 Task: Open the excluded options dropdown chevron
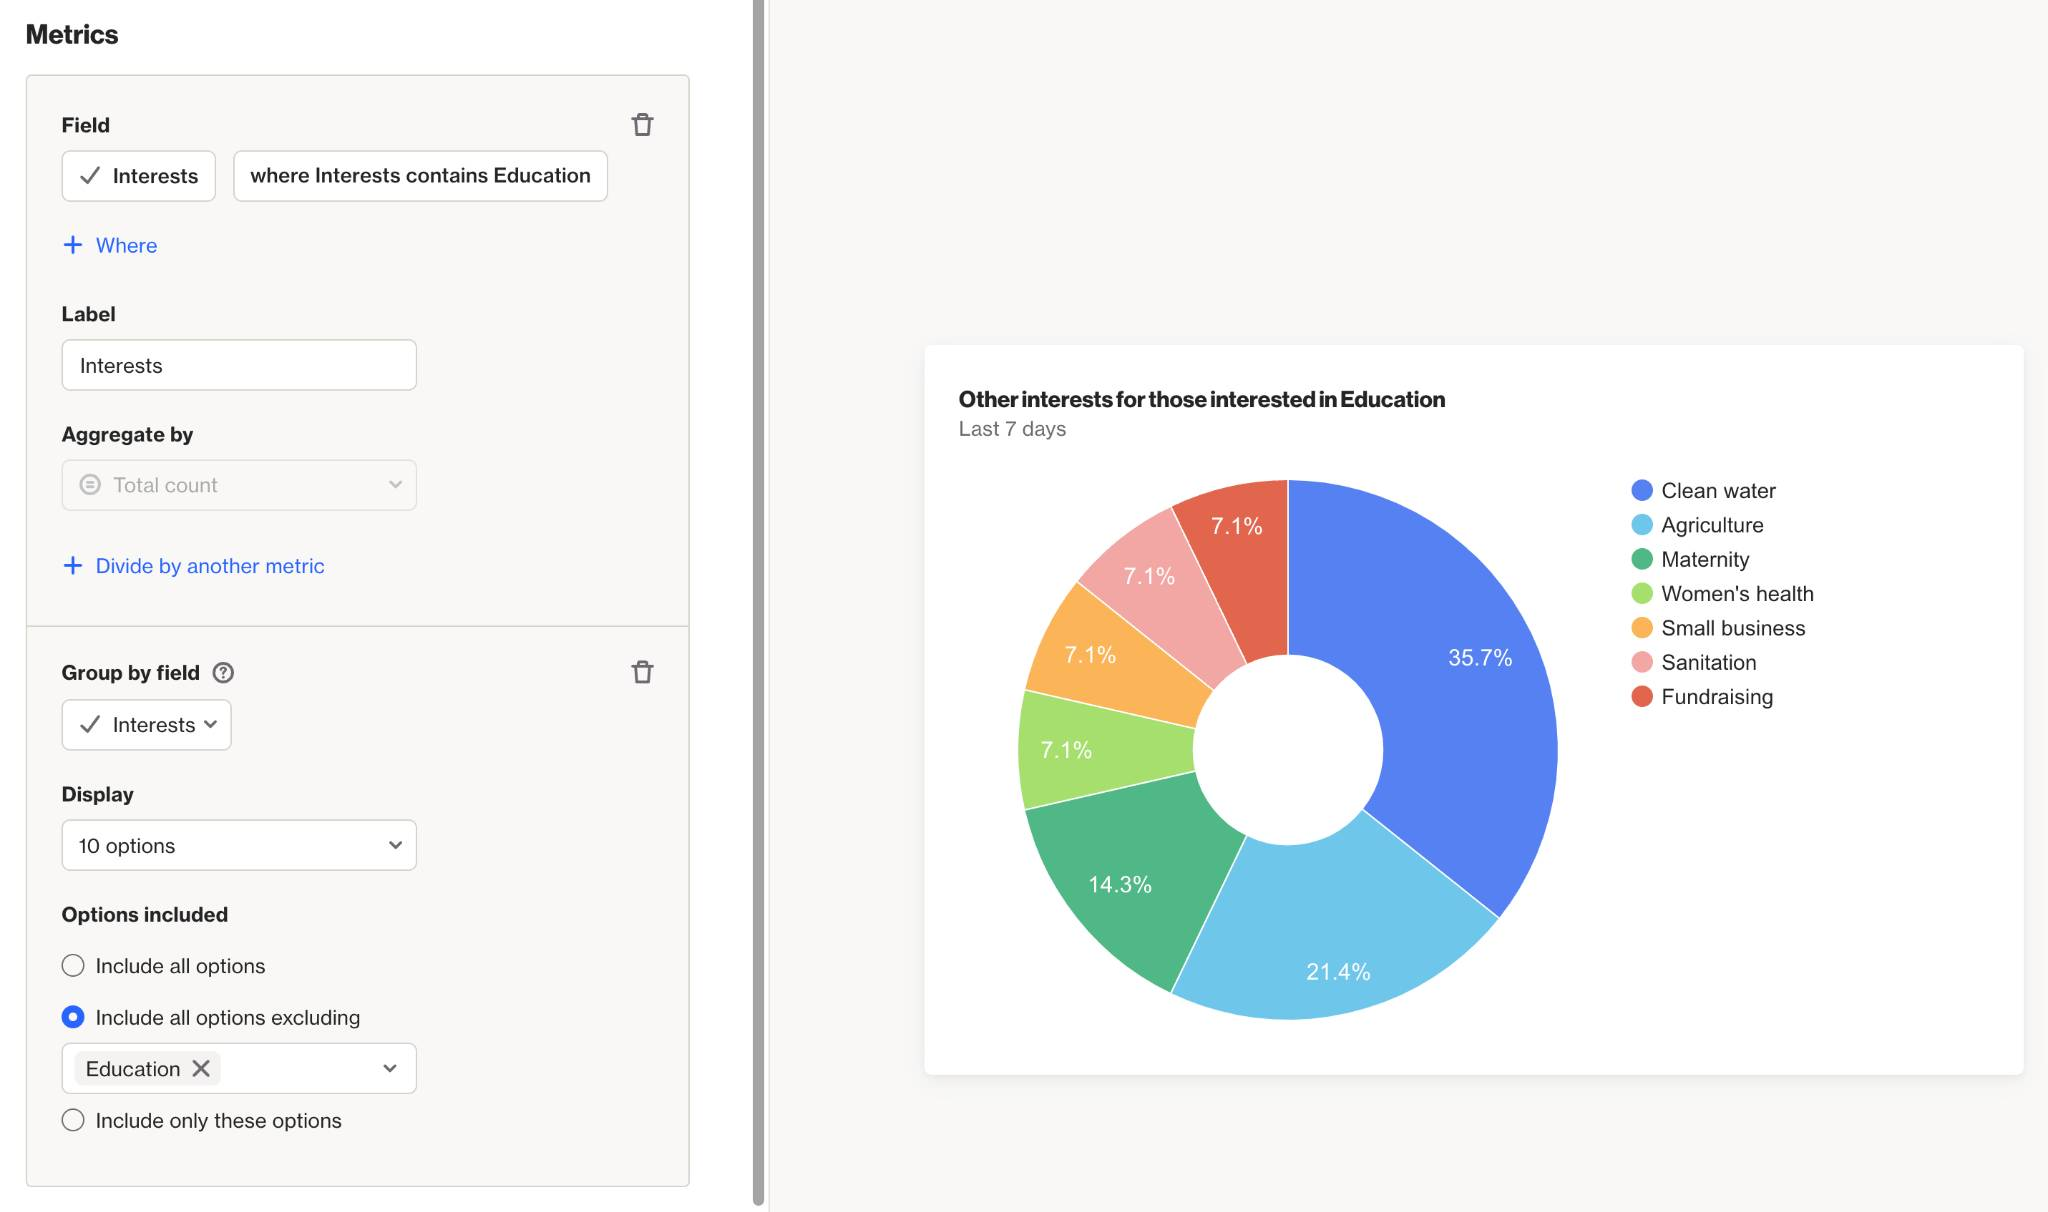390,1068
